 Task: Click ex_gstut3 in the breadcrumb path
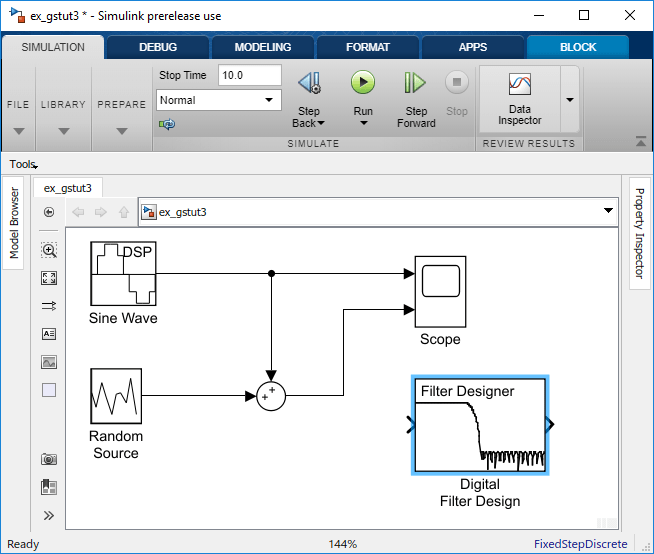click(183, 212)
